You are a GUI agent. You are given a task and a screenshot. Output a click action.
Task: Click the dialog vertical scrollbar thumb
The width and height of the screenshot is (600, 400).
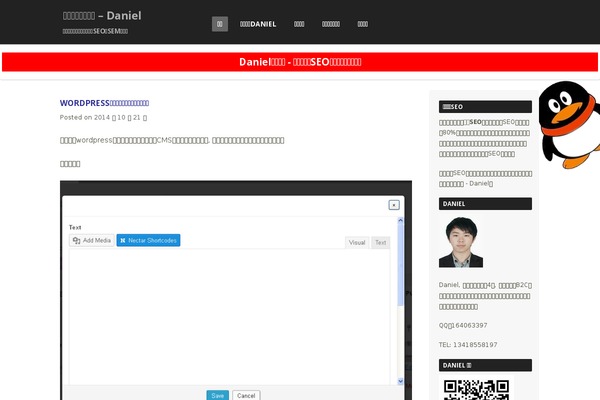pos(401,265)
